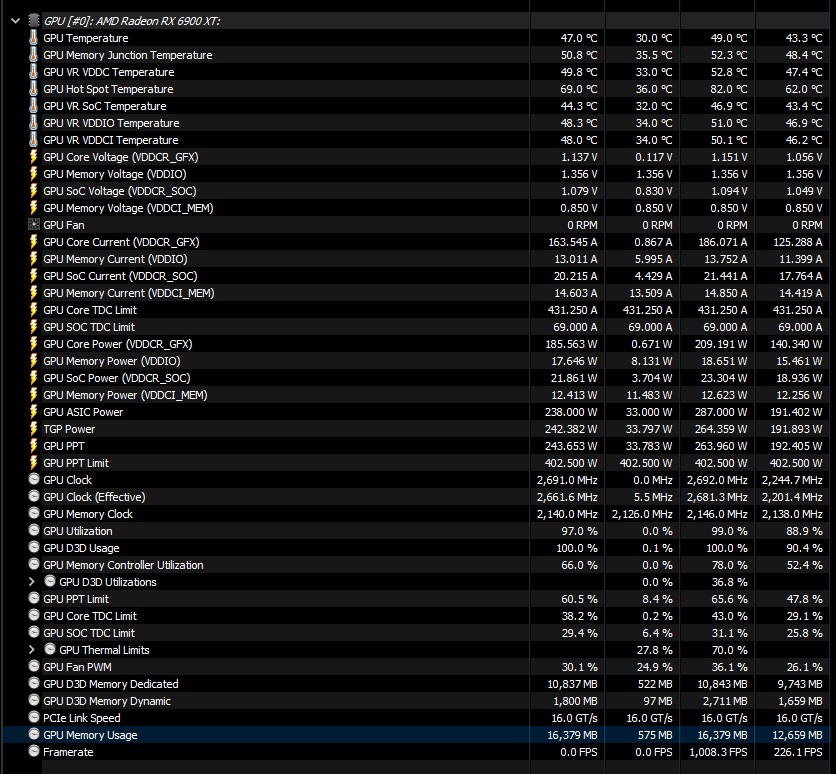836x774 pixels.
Task: Click thermometer icon of GPU VR VDDCI Temperature
Action: point(33,140)
